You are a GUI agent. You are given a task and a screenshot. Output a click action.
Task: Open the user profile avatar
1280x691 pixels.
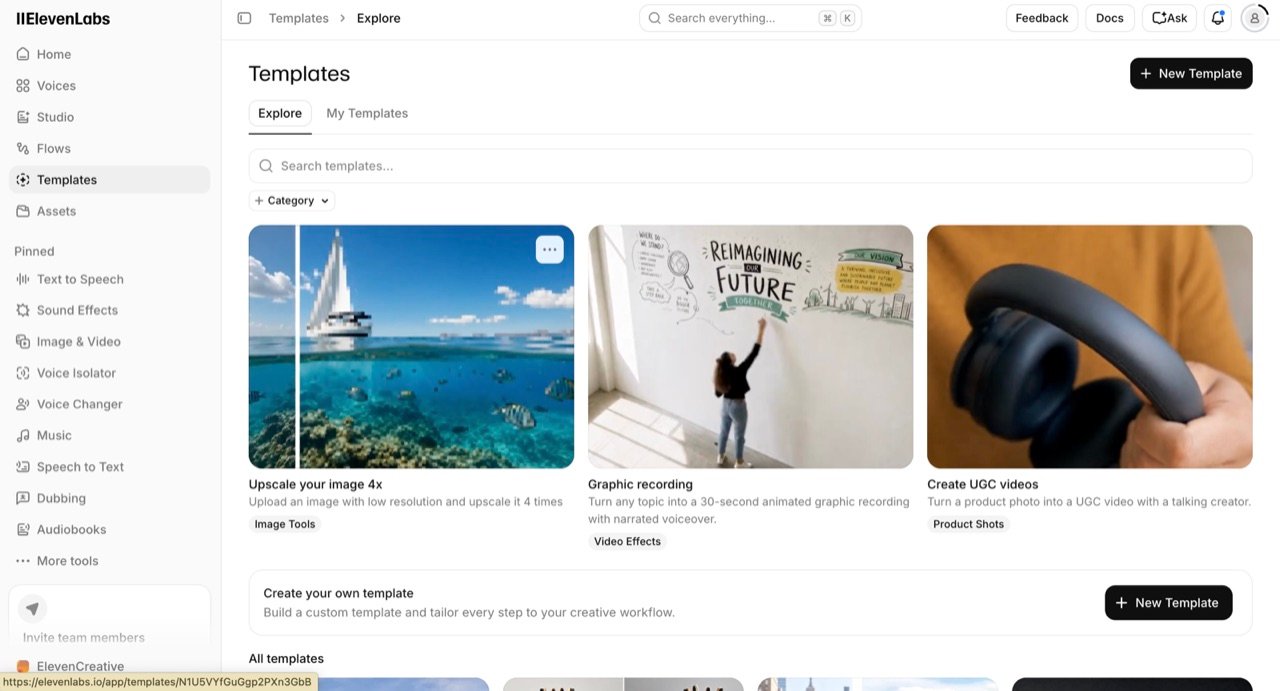point(1254,18)
